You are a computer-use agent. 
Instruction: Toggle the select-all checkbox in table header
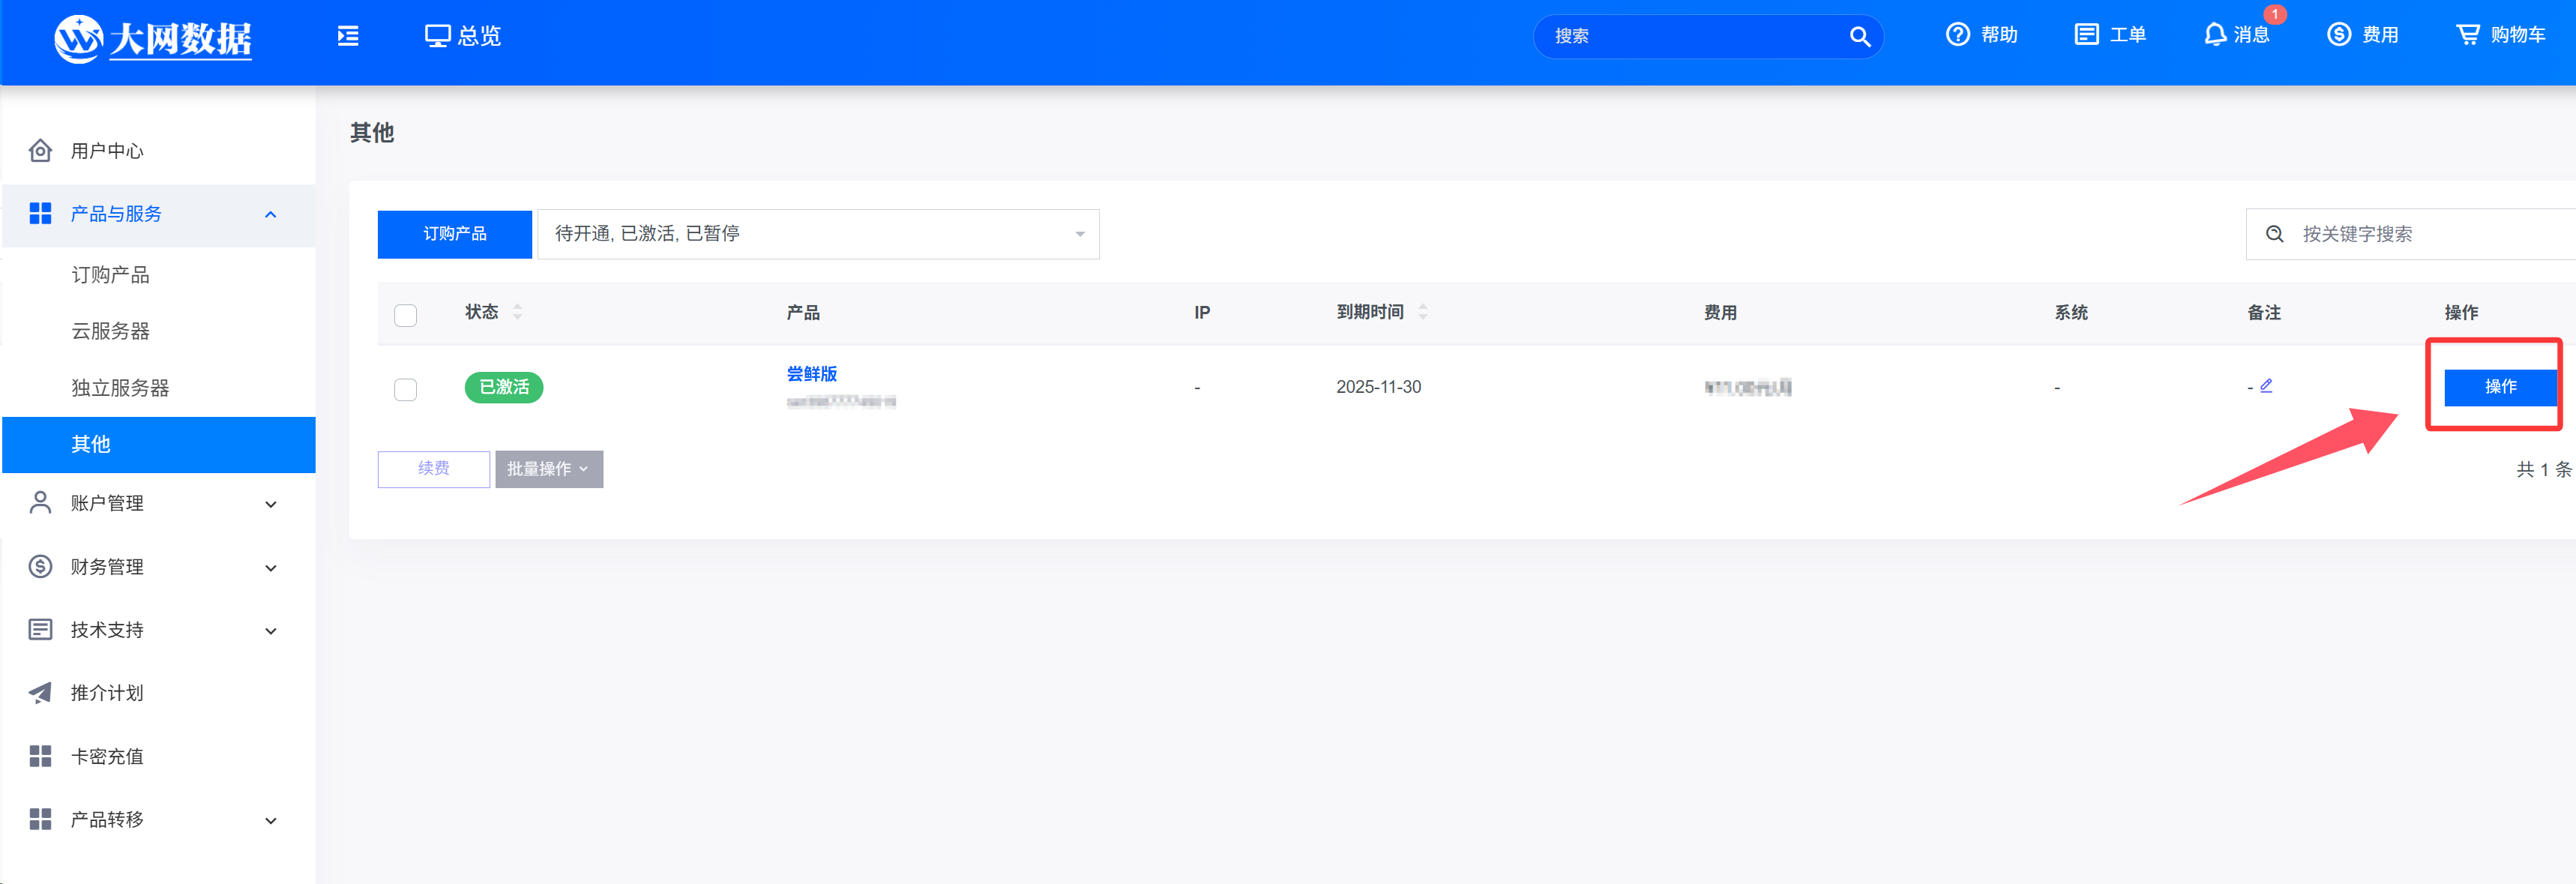click(x=405, y=315)
